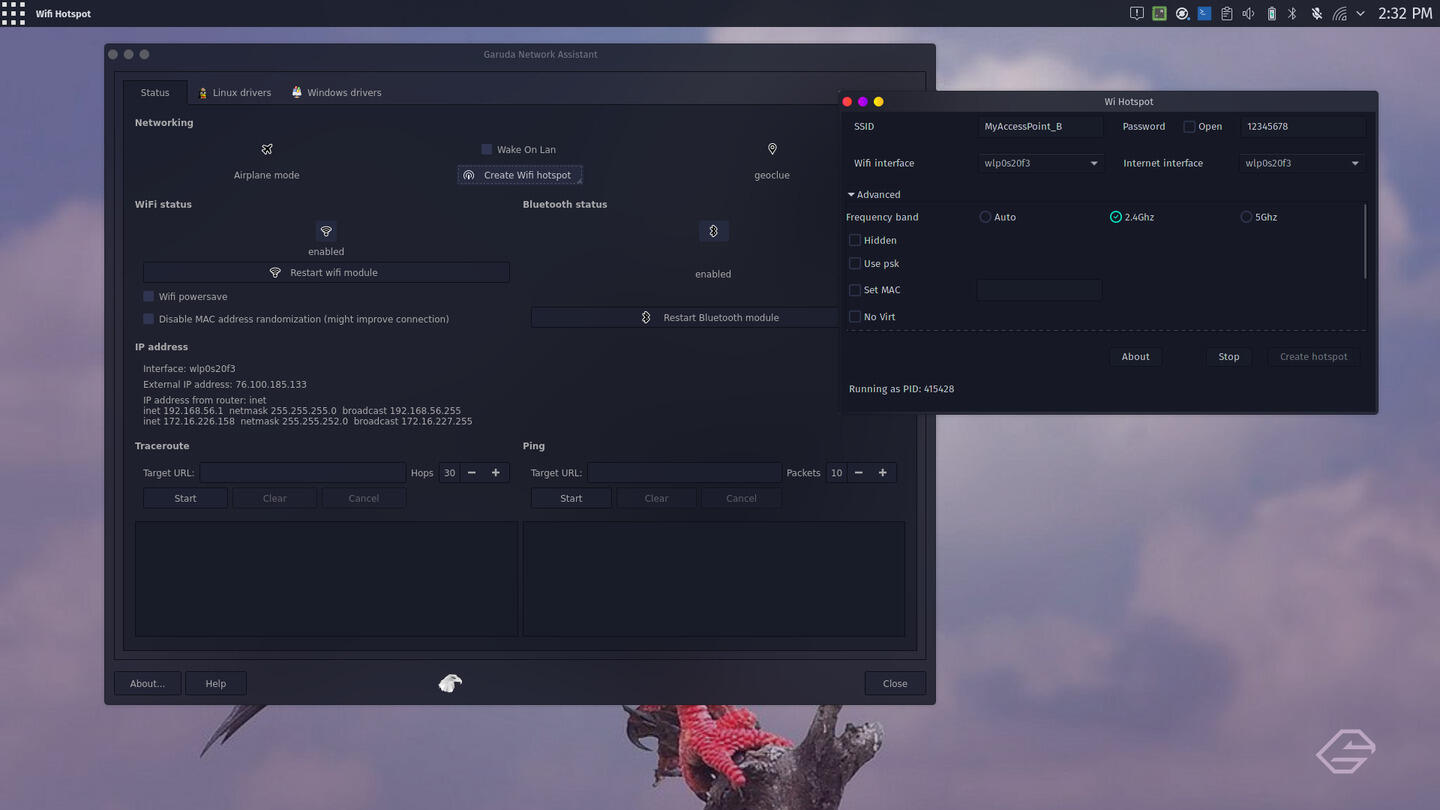Viewport: 1440px width, 810px height.
Task: Click the Airplane mode plane icon
Action: 267,149
